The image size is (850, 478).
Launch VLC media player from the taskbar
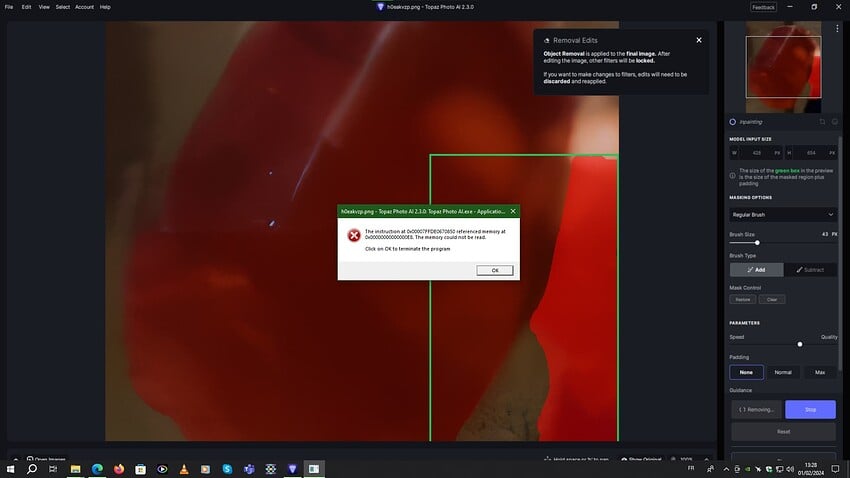[184, 468]
